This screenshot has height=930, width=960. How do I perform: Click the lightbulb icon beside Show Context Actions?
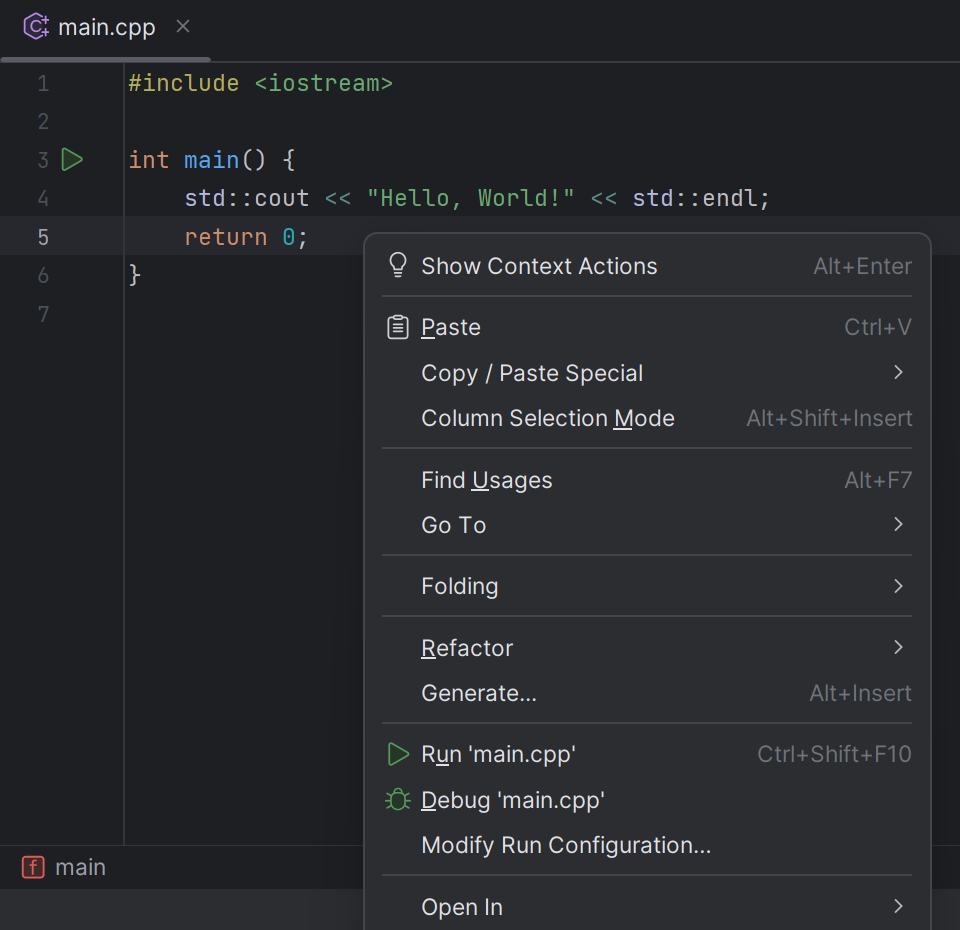coord(397,265)
